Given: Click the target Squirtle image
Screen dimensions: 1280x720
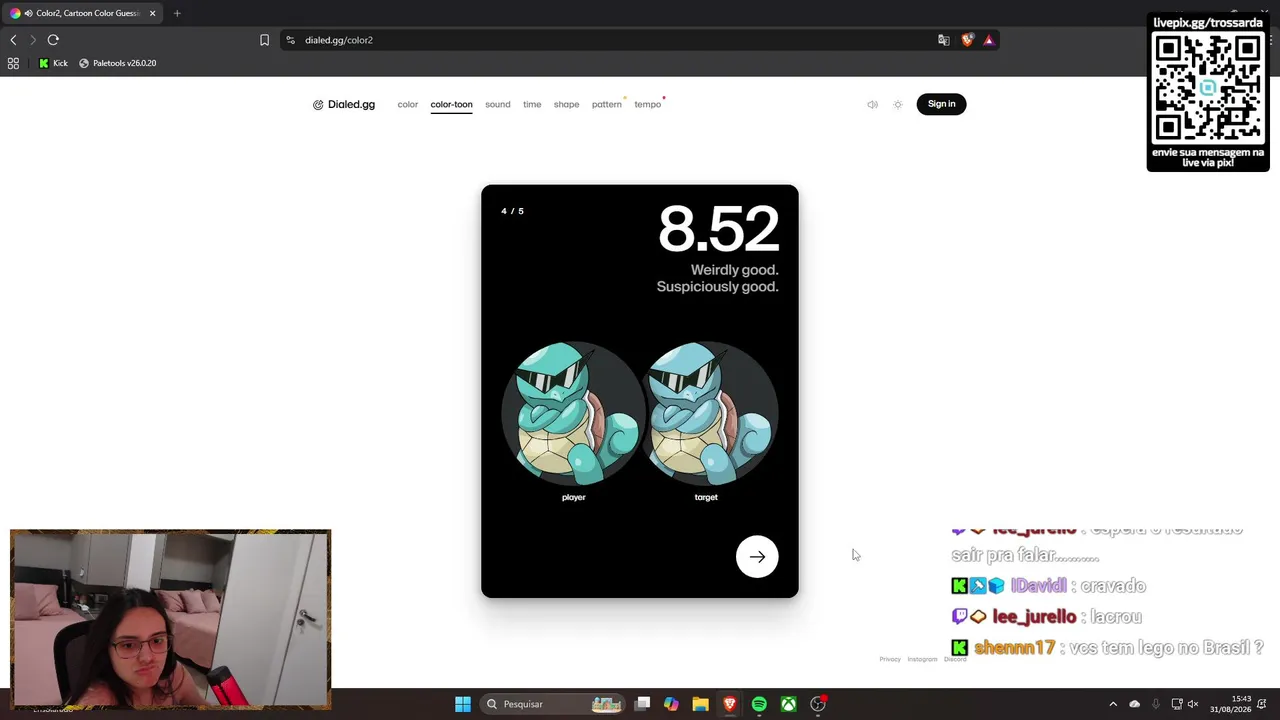Looking at the screenshot, I should pyautogui.click(x=706, y=413).
